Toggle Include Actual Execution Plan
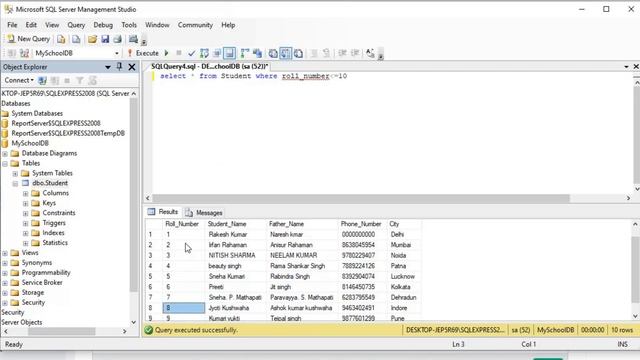Image resolution: width=640 pixels, height=360 pixels. [244, 53]
